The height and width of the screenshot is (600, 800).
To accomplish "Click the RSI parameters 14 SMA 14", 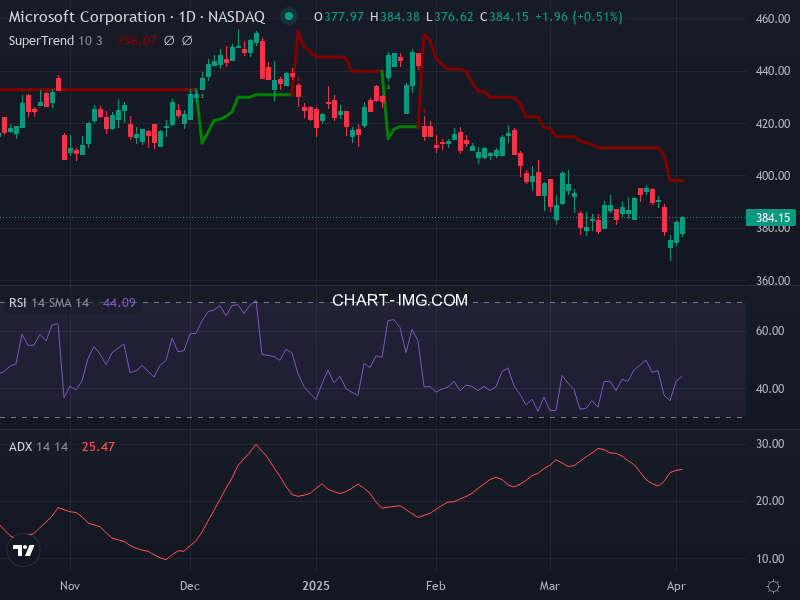I will (60, 303).
